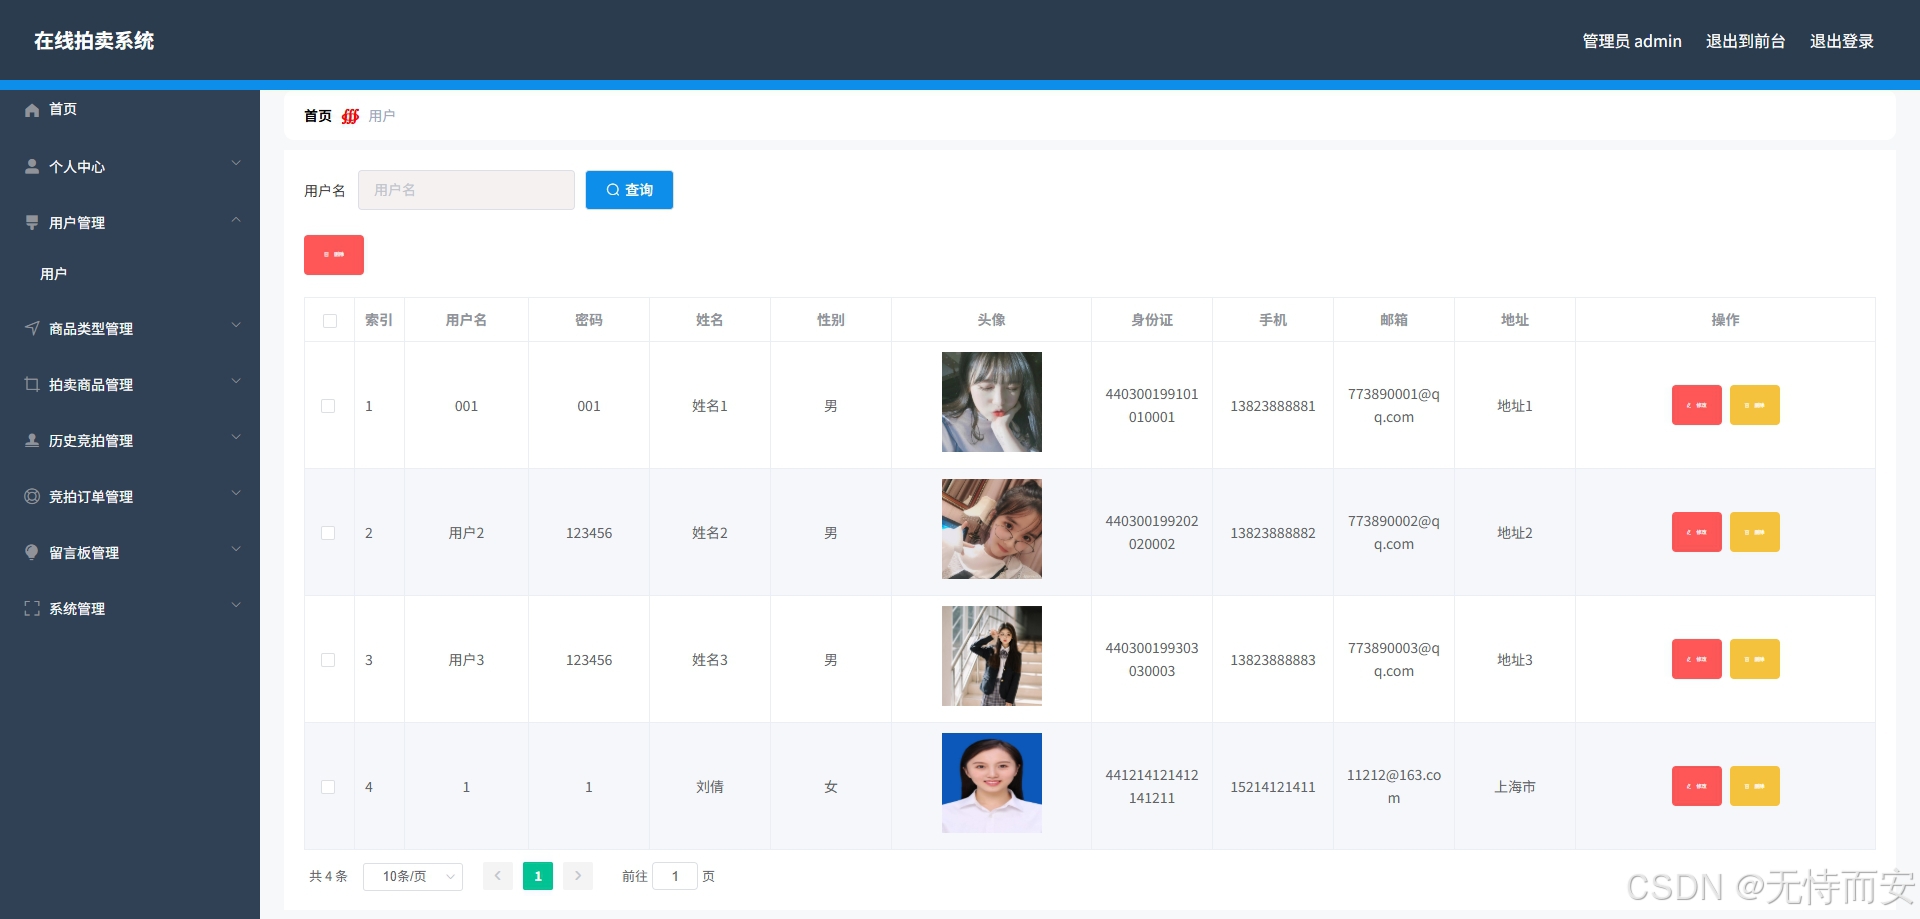
Task: Click ID number 440300199303030003
Action: (x=1152, y=660)
